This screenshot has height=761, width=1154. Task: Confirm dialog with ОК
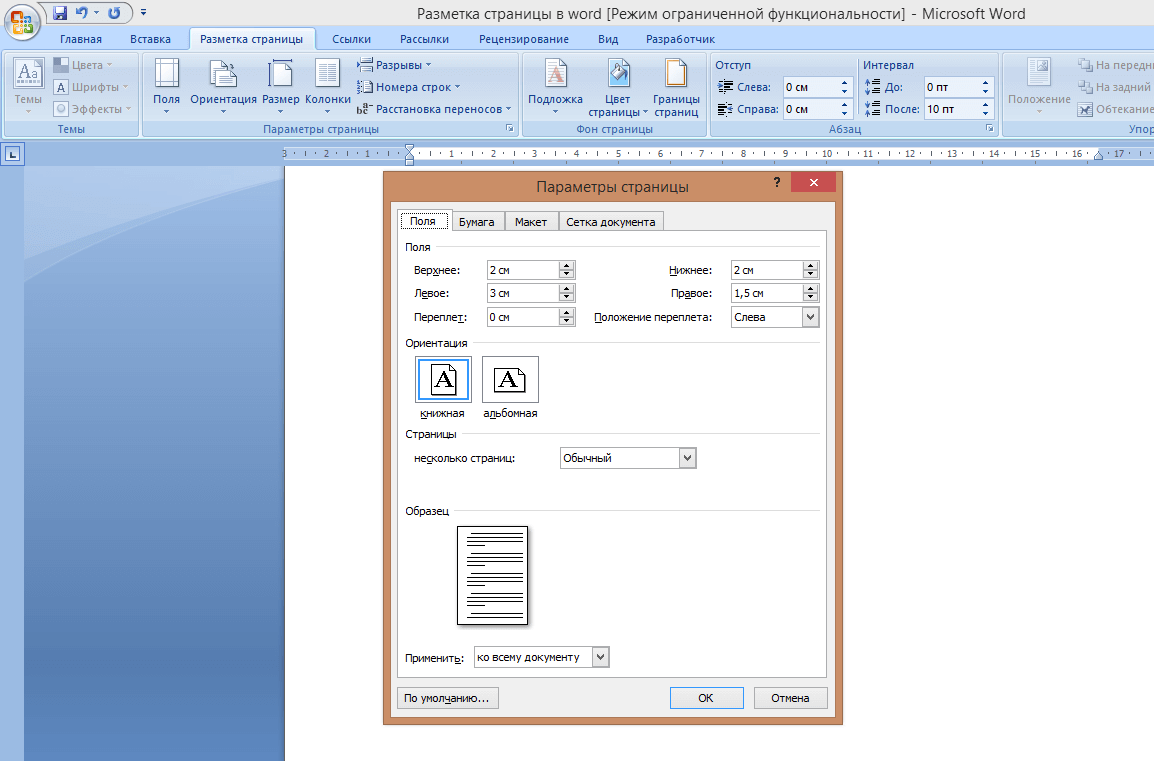pyautogui.click(x=707, y=698)
